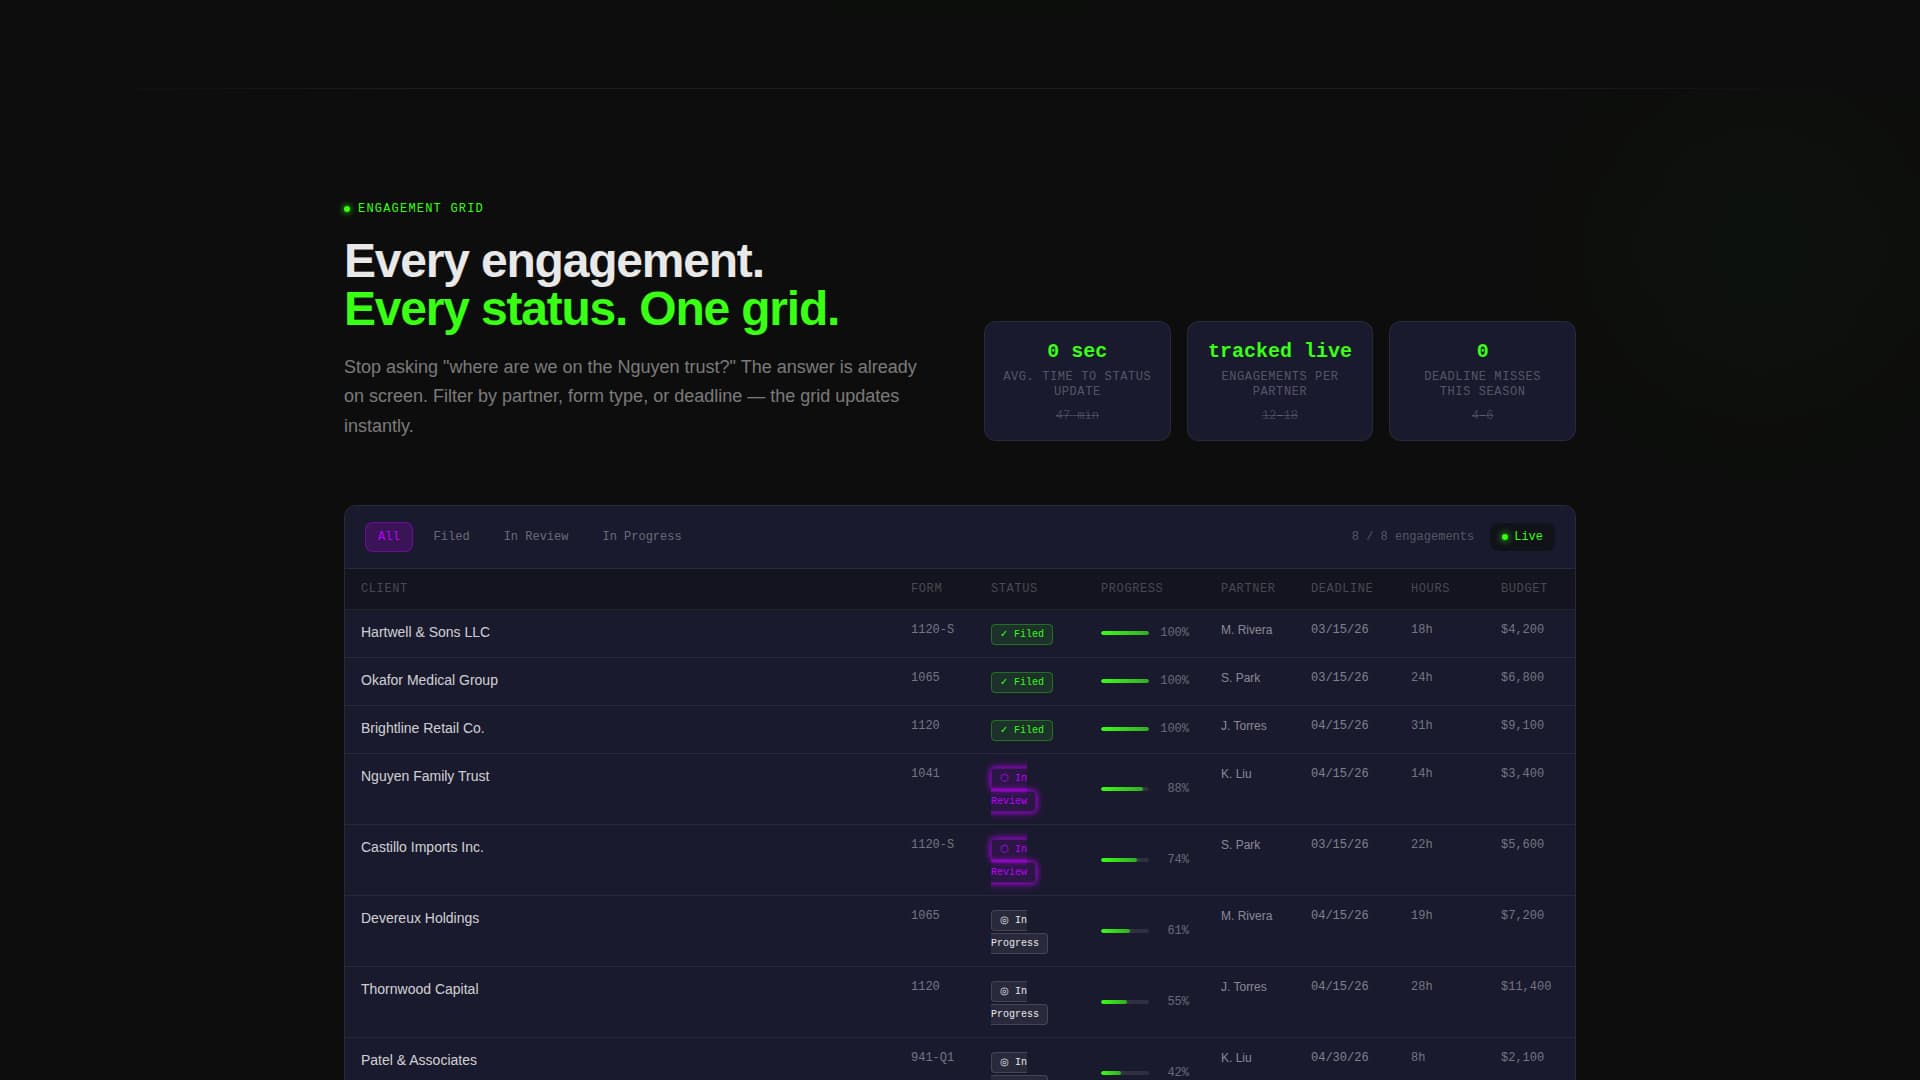This screenshot has width=1920, height=1080.
Task: Sort by the CLIENT column header
Action: (384, 589)
